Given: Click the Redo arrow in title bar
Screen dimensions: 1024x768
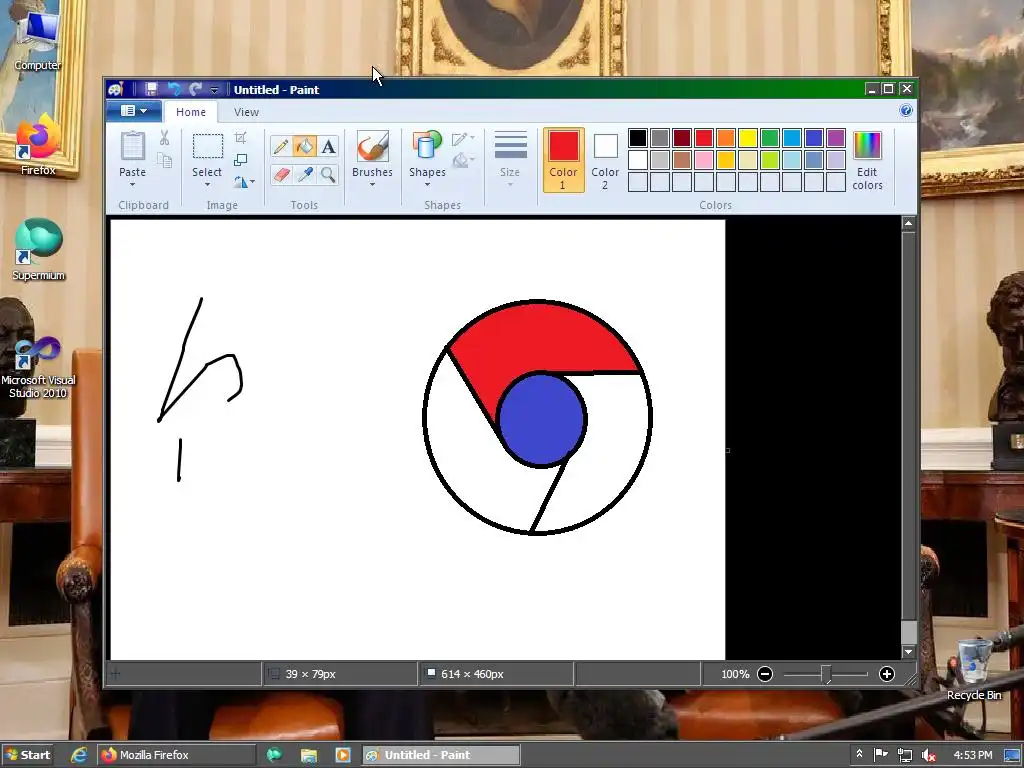Looking at the screenshot, I should pyautogui.click(x=195, y=89).
